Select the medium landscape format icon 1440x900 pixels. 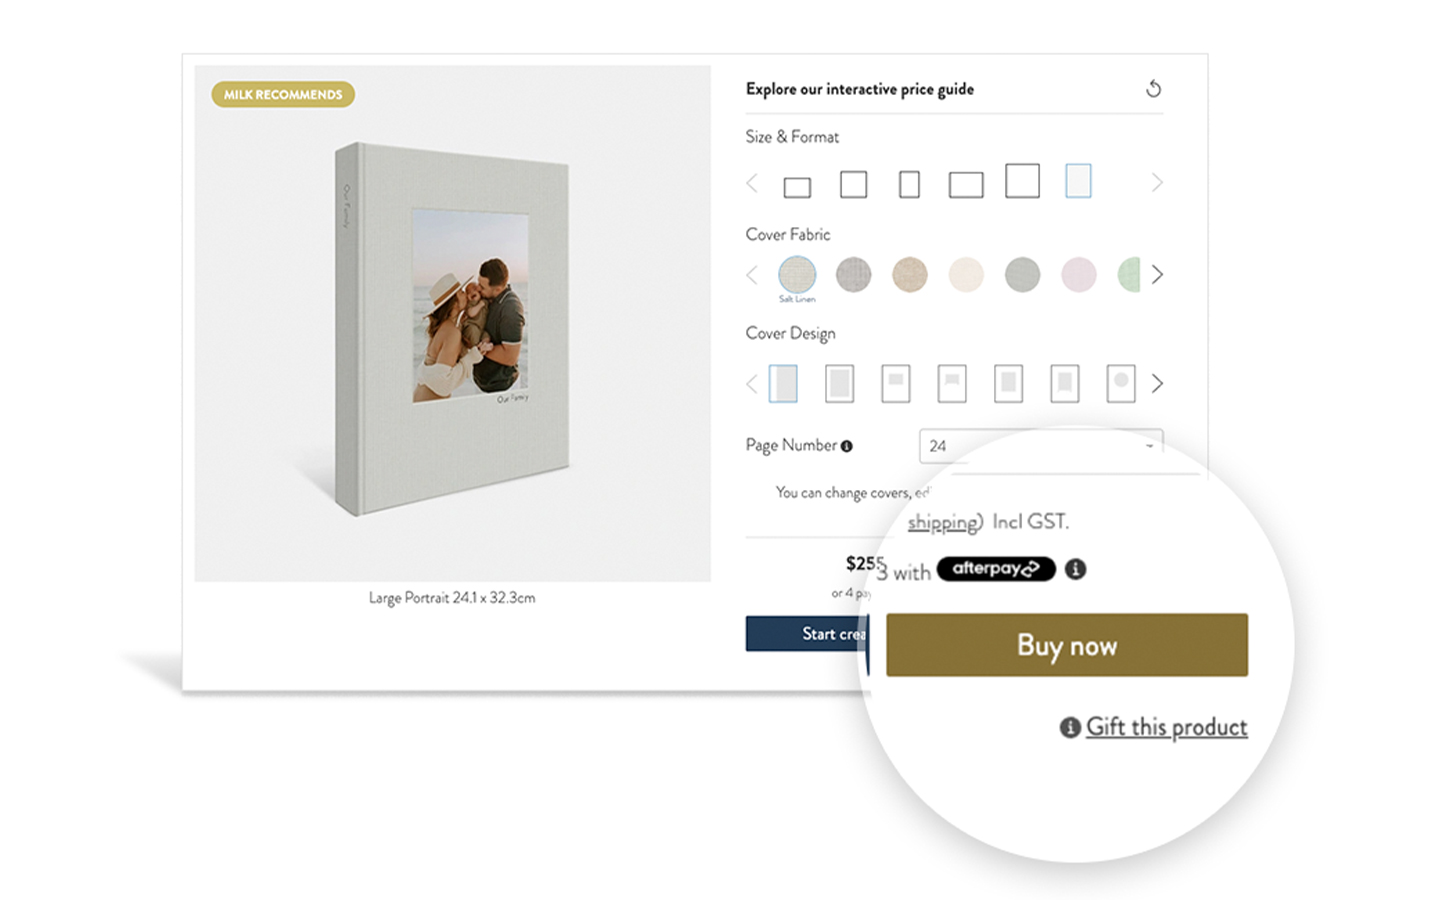pyautogui.click(x=966, y=185)
